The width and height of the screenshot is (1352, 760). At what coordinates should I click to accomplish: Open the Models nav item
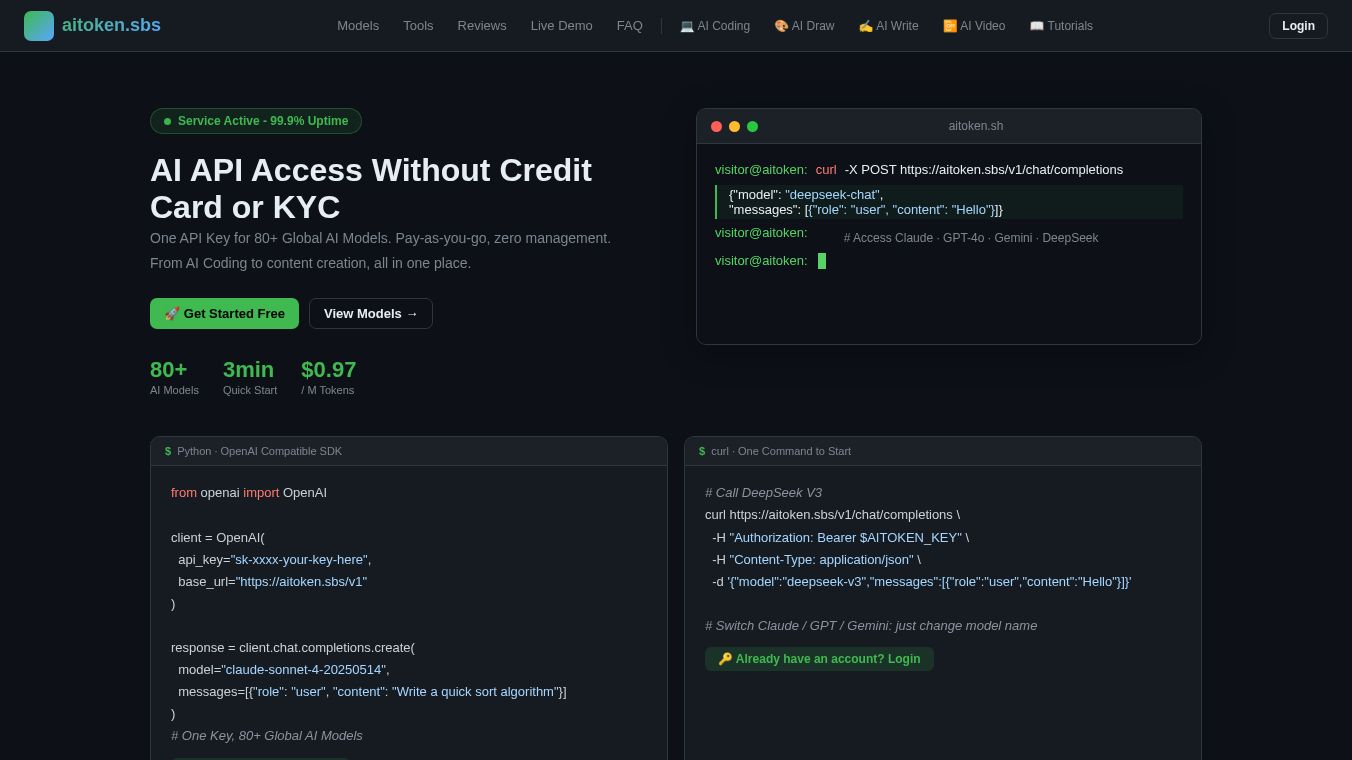pos(358,26)
